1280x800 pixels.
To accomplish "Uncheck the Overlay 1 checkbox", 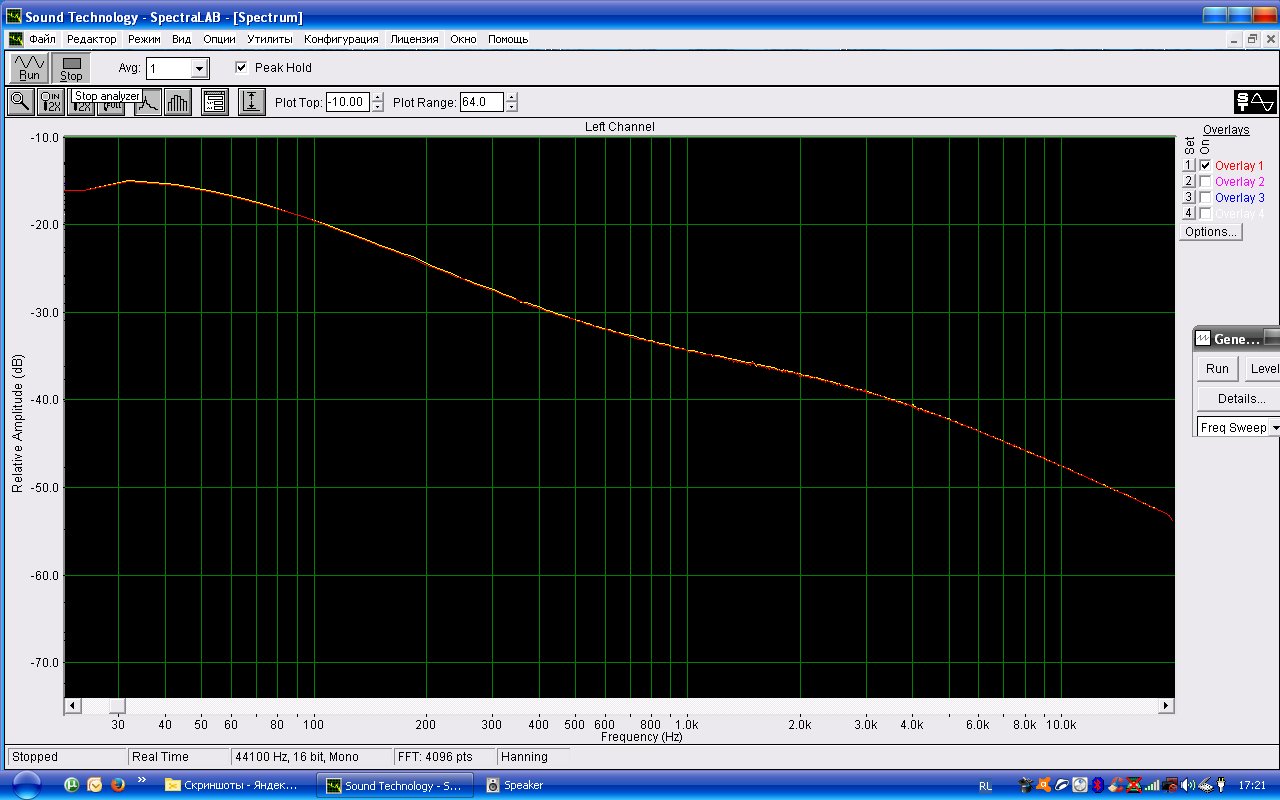I will [1205, 166].
